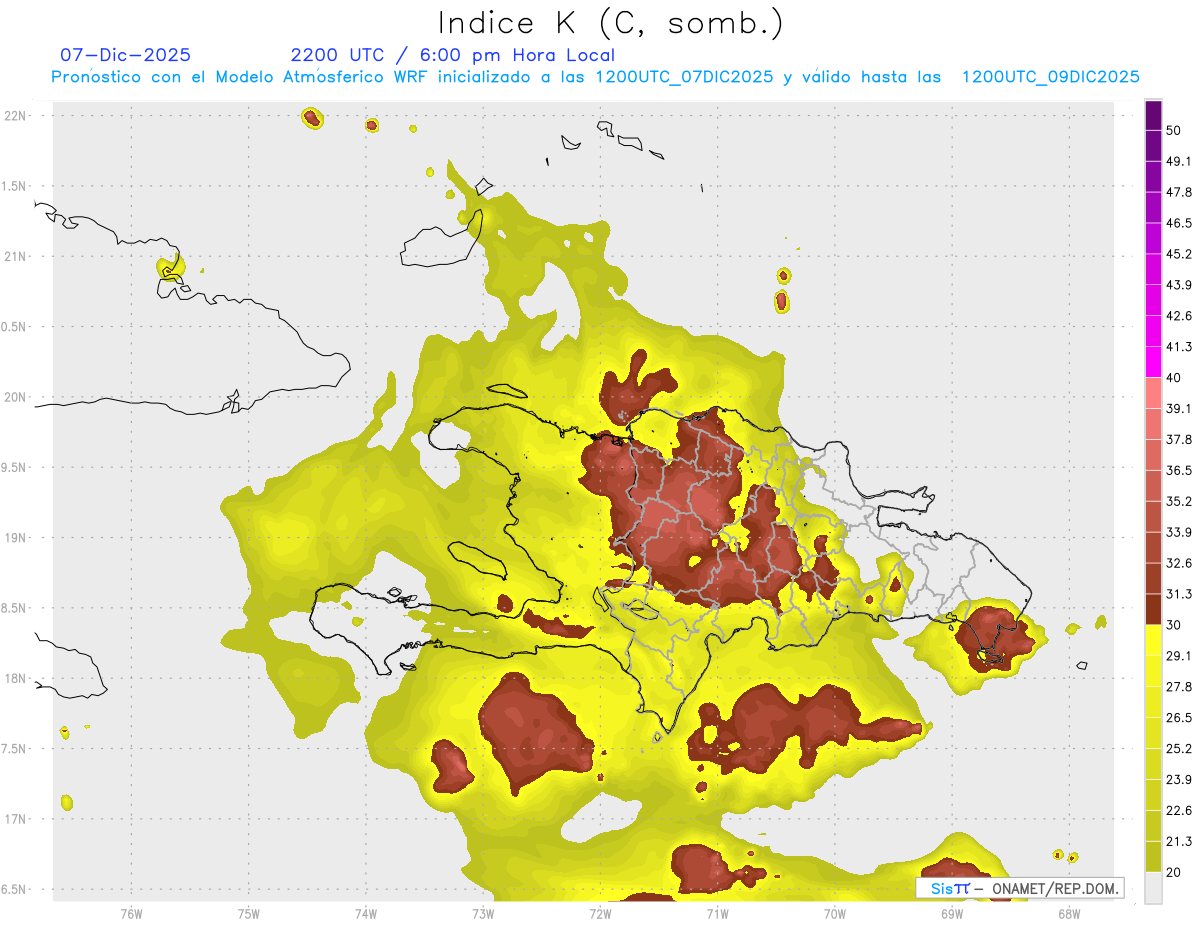This screenshot has height=927, width=1200.
Task: Click the 1200UTC_07DIC2025 initialization time text
Action: tap(684, 77)
